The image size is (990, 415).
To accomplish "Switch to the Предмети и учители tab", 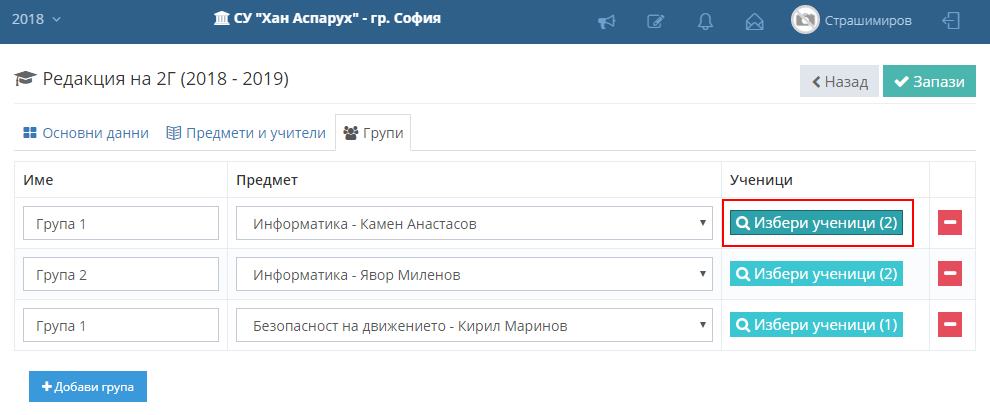I will pyautogui.click(x=246, y=133).
